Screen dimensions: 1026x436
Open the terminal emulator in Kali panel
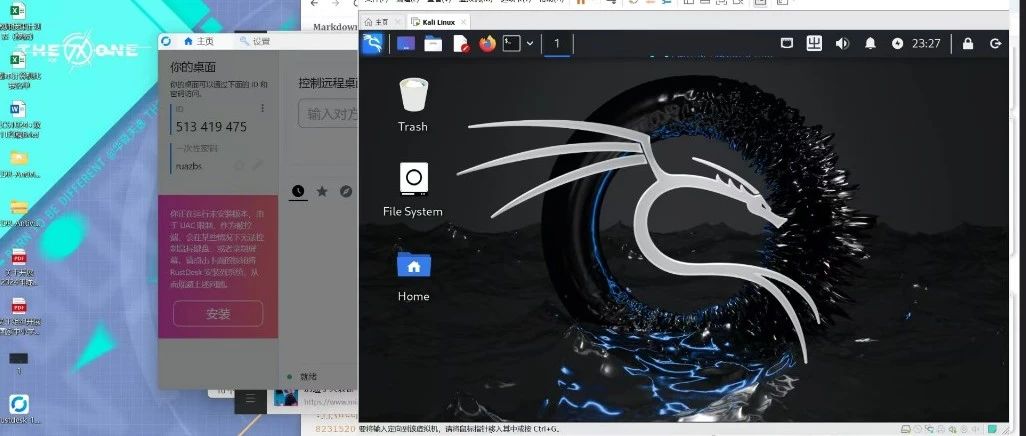click(512, 44)
